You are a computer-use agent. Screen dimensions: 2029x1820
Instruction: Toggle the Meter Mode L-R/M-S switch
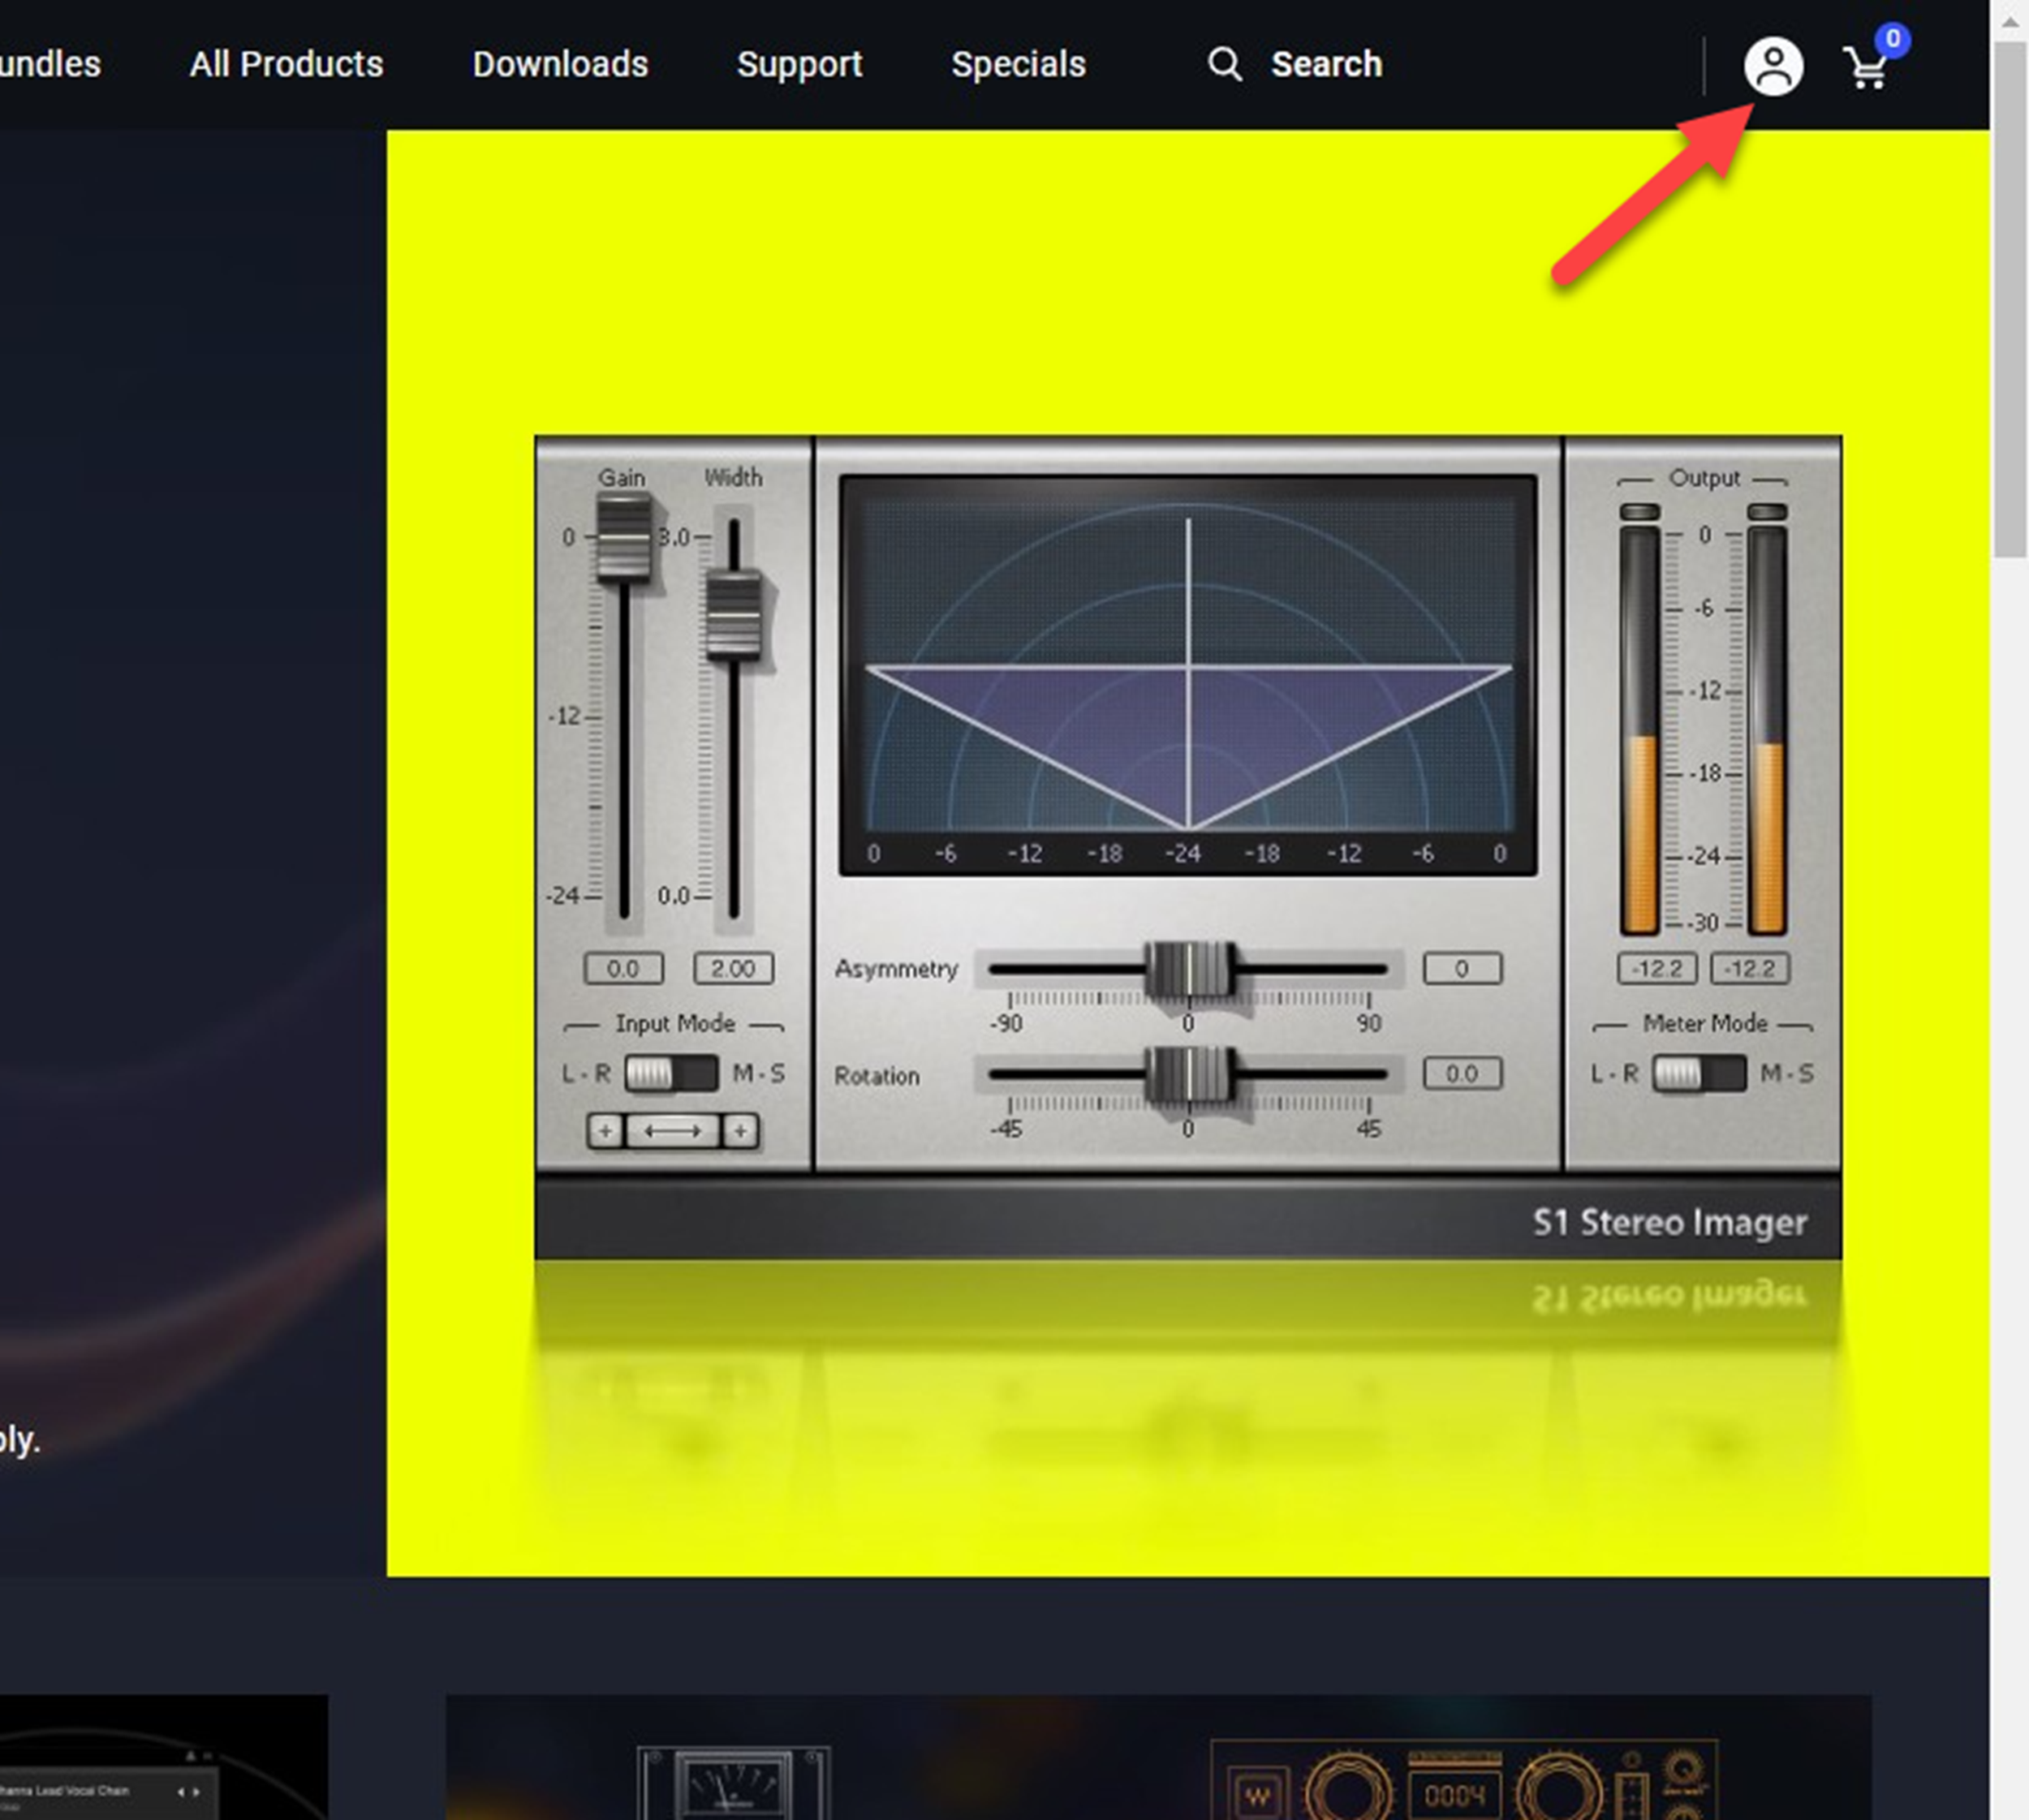[x=1699, y=1074]
